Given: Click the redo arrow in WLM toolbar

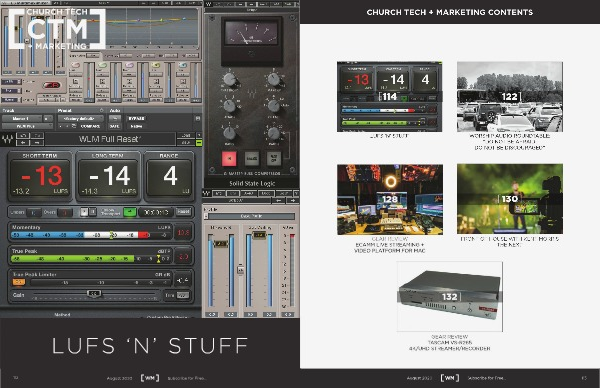Looking at the screenshot, I should [x=38, y=136].
